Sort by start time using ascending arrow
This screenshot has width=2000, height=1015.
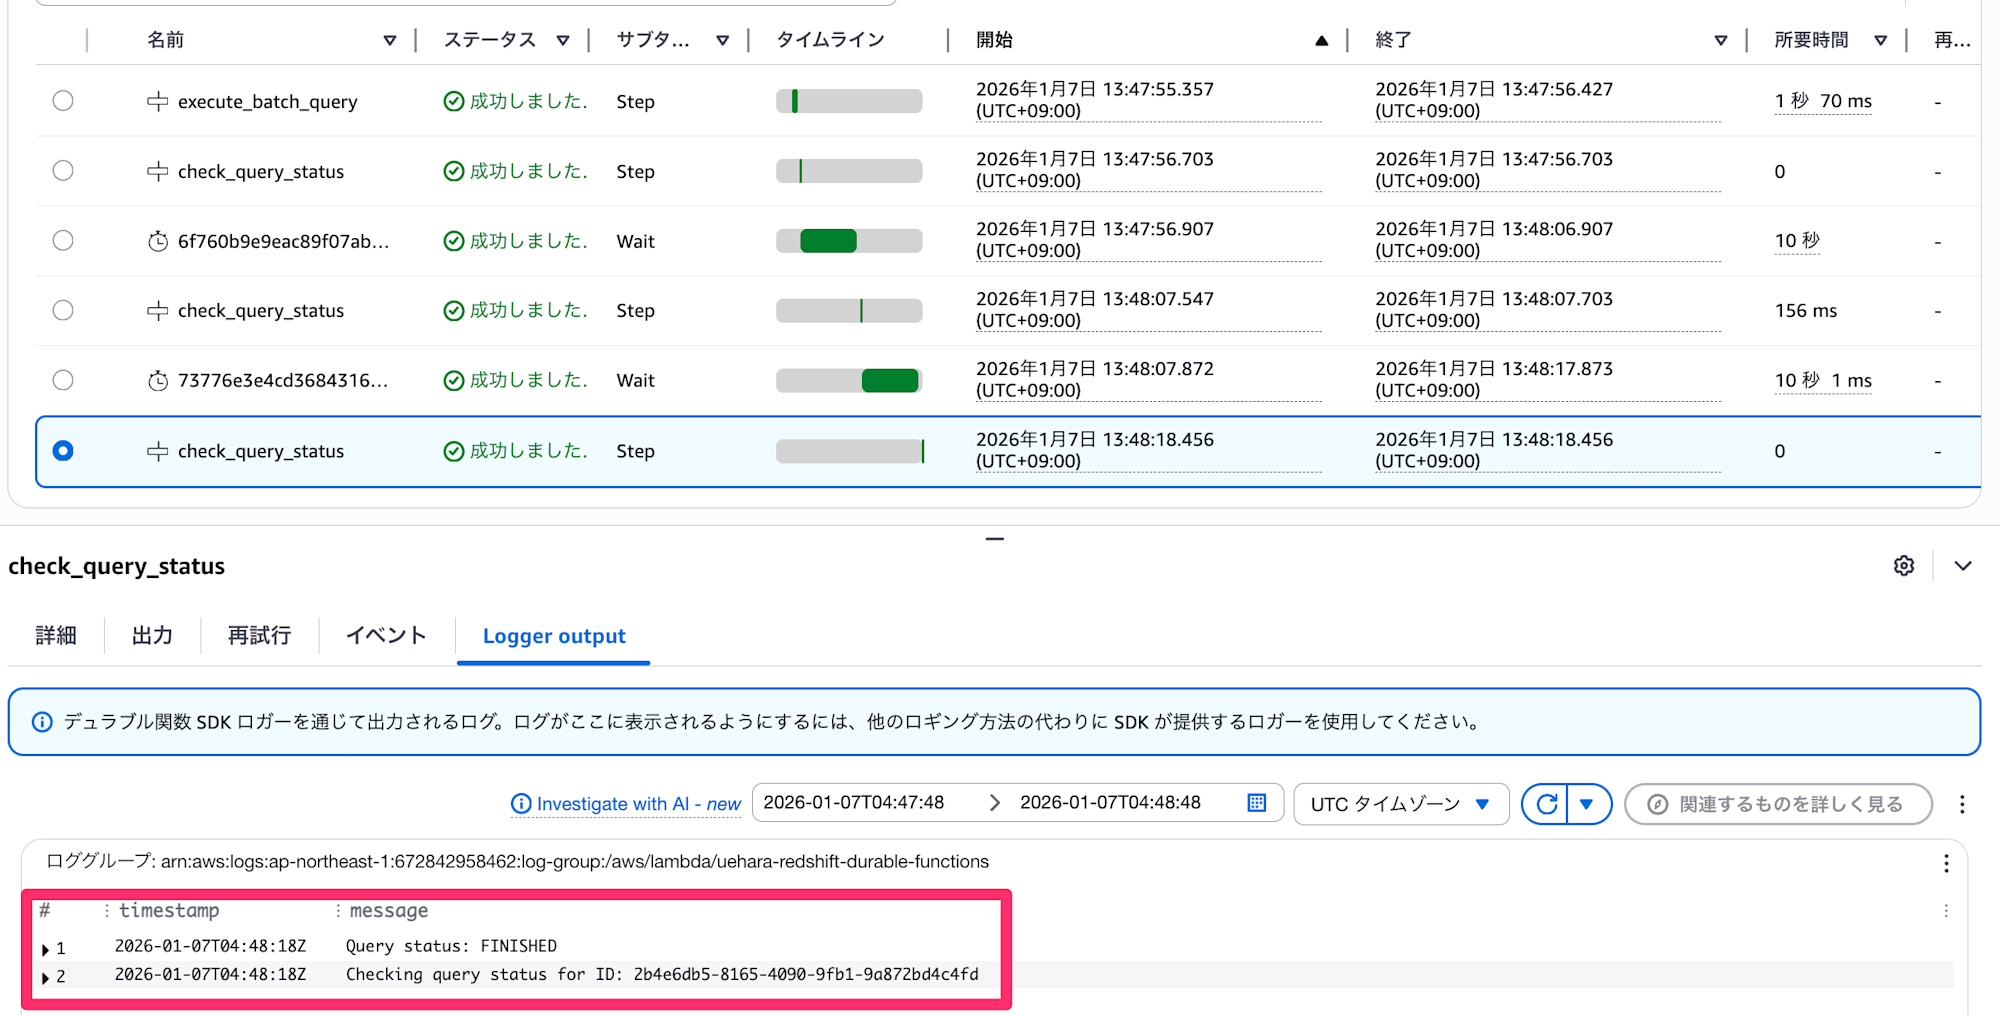tap(1321, 41)
